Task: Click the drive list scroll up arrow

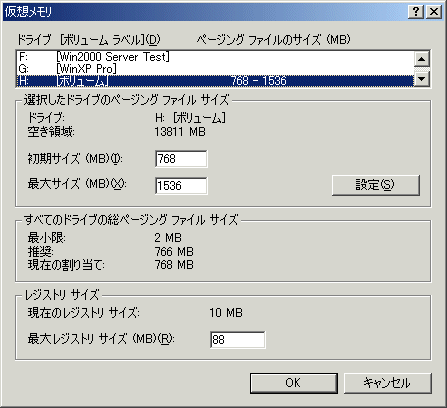Action: pyautogui.click(x=422, y=59)
